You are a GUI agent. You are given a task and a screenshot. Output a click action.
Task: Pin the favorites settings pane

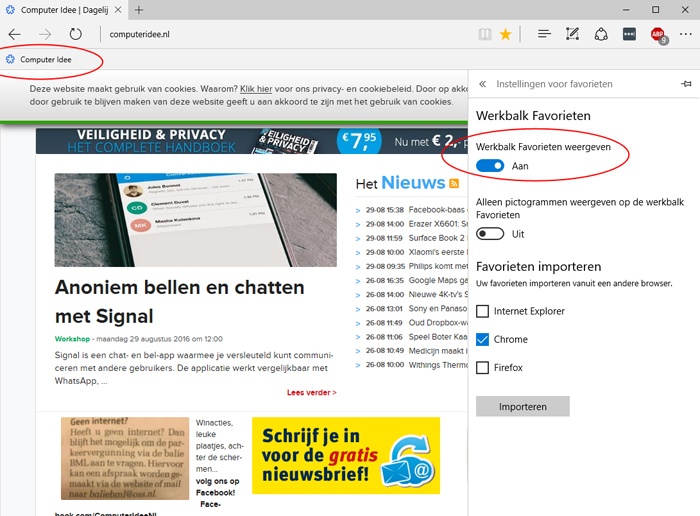click(x=686, y=84)
